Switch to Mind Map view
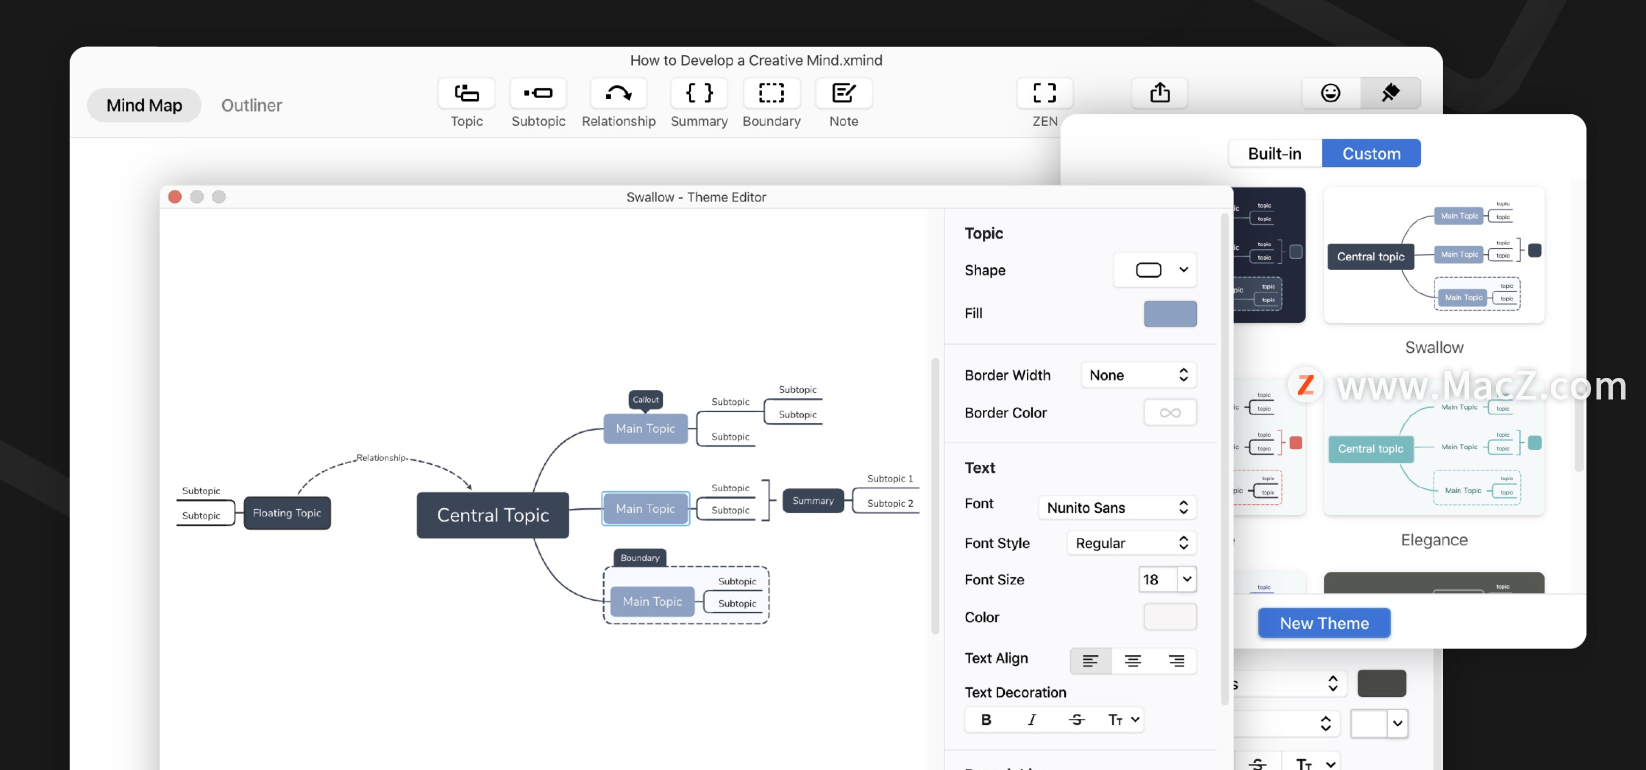This screenshot has width=1646, height=770. 144,105
